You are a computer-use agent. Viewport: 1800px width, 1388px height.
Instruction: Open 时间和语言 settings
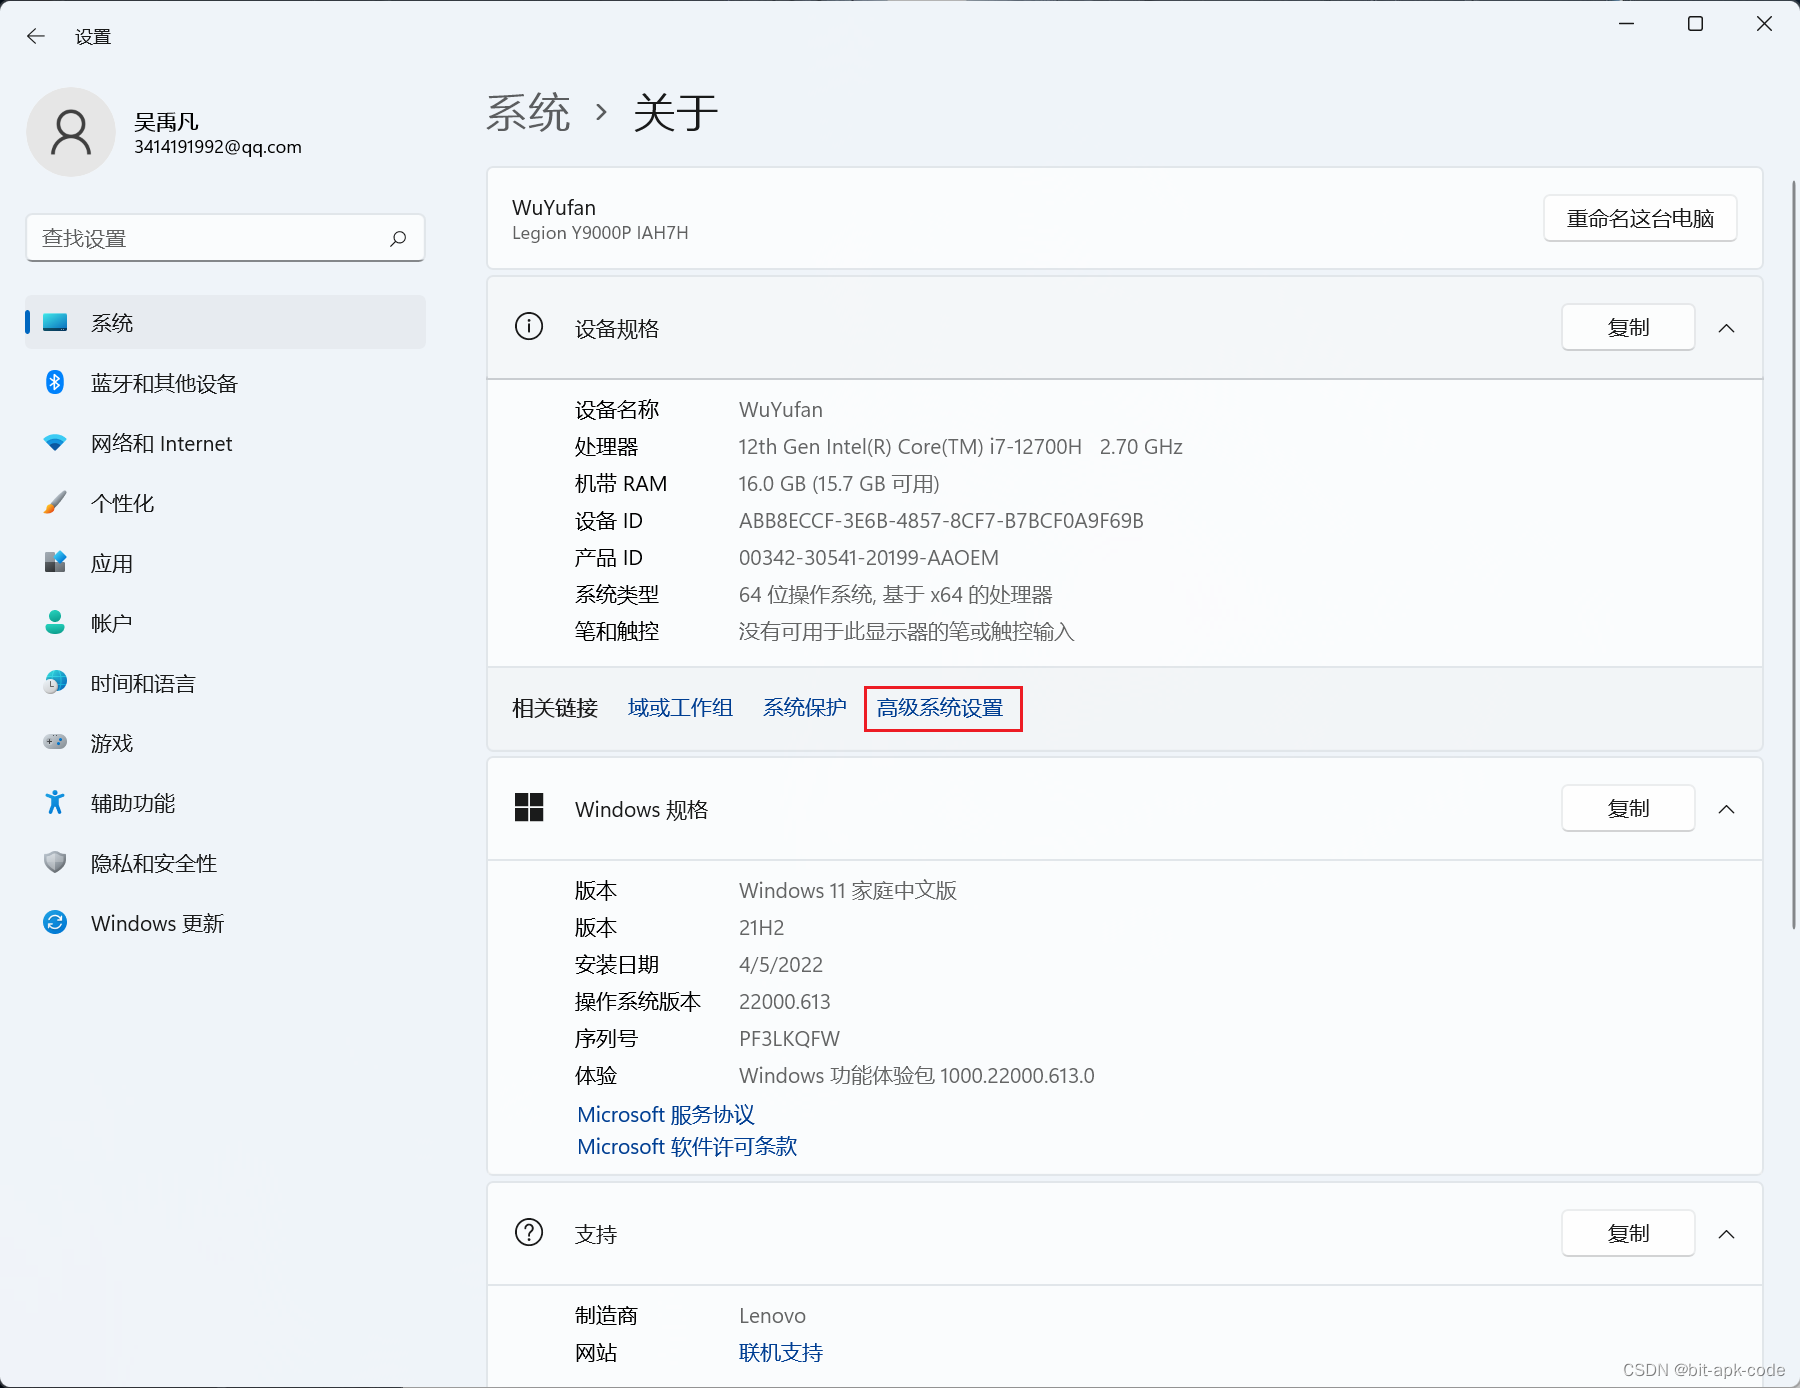[x=226, y=683]
